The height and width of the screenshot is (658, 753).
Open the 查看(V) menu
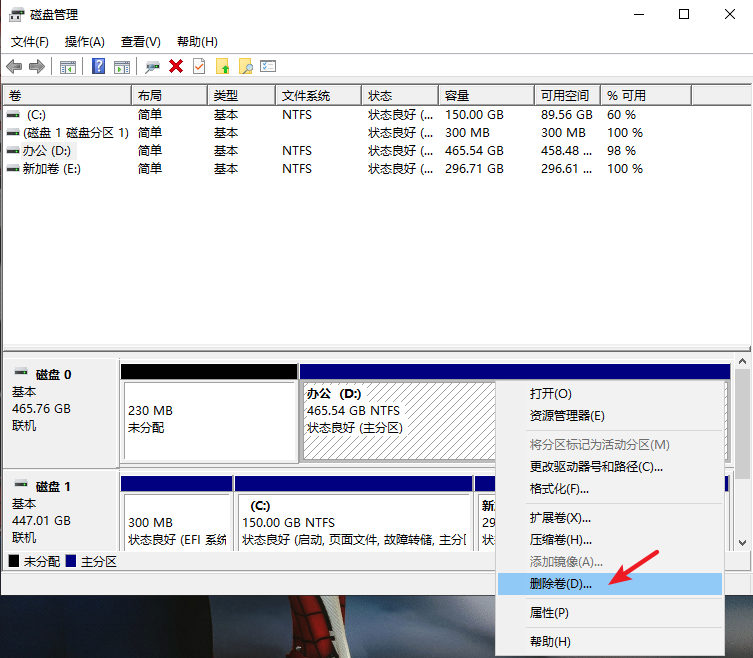coord(140,41)
